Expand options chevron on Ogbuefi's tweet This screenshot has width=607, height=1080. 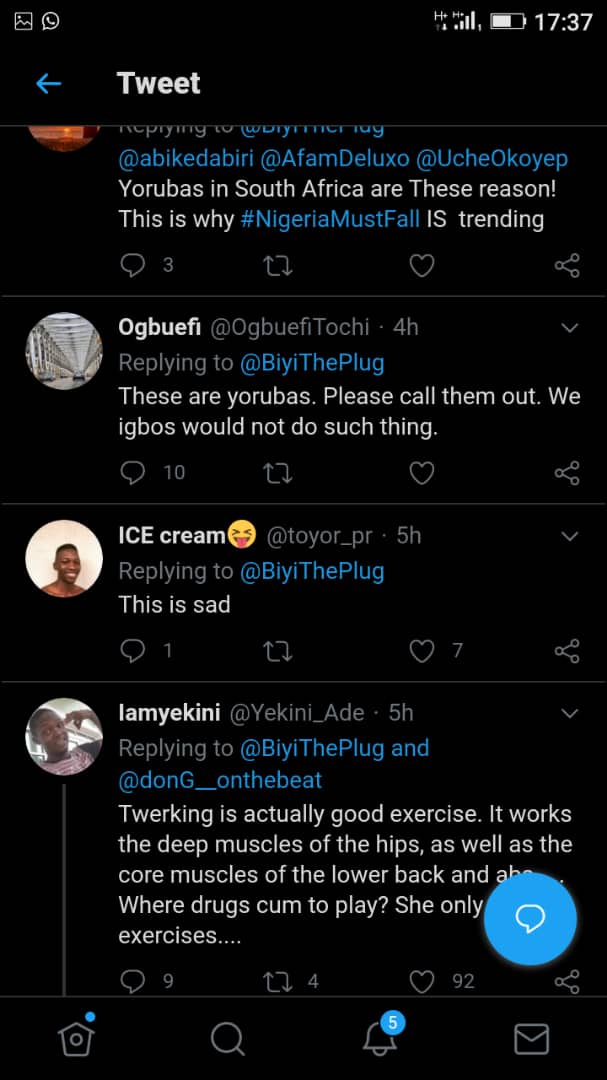point(570,328)
